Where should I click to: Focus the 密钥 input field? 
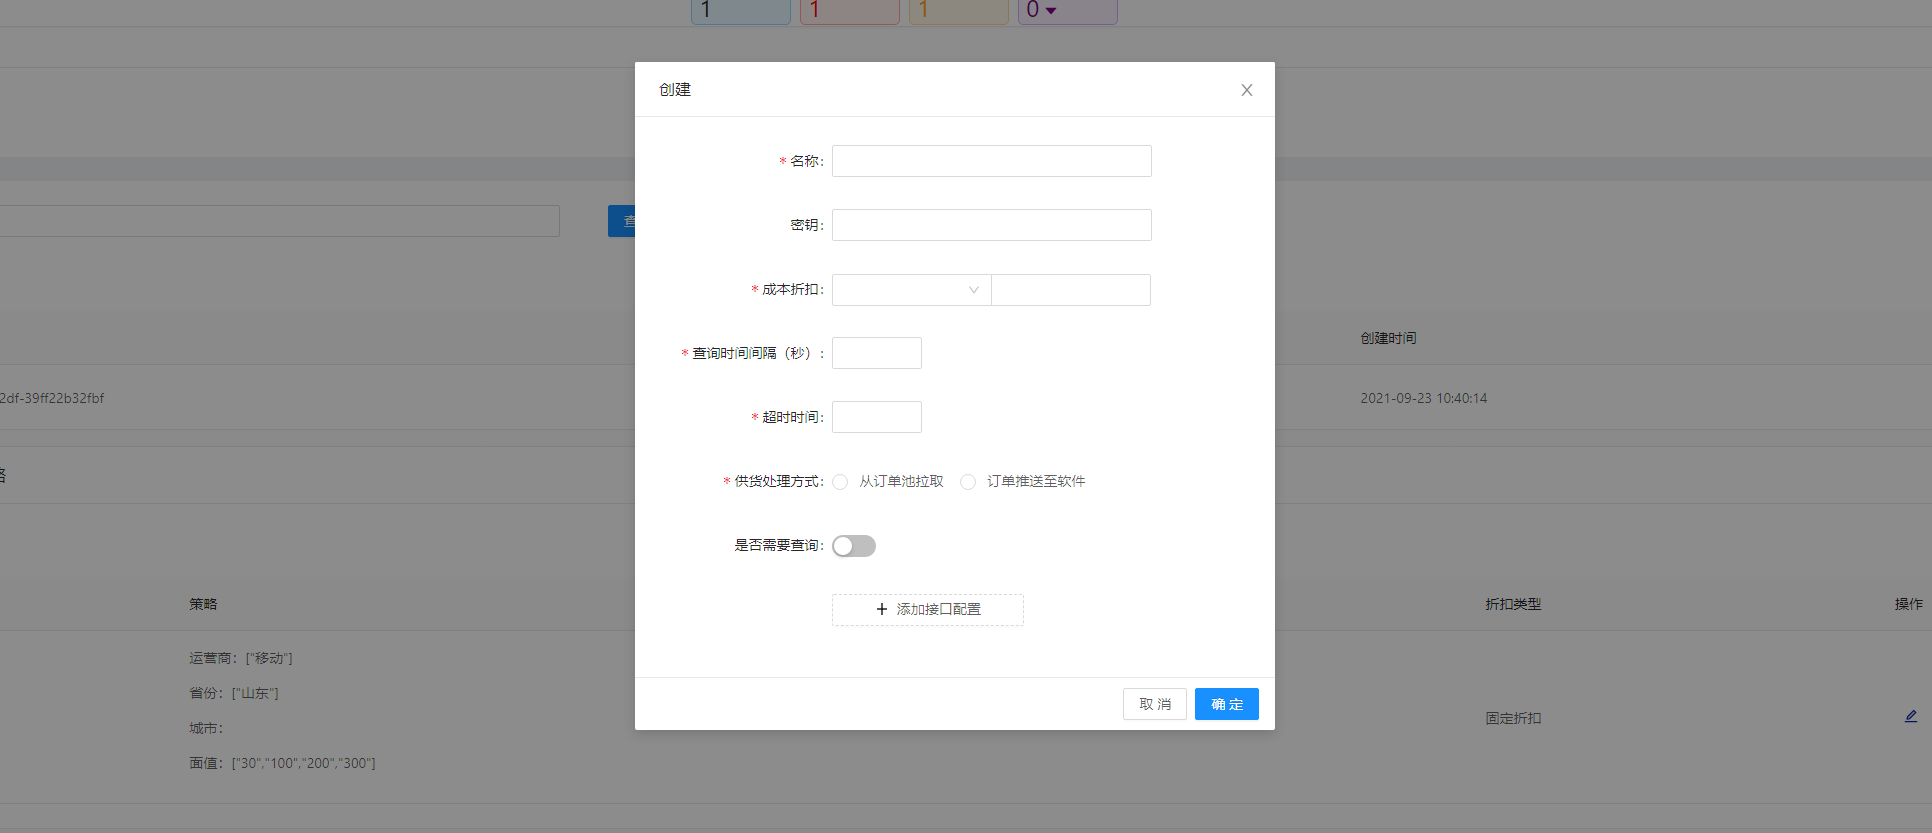(x=992, y=225)
